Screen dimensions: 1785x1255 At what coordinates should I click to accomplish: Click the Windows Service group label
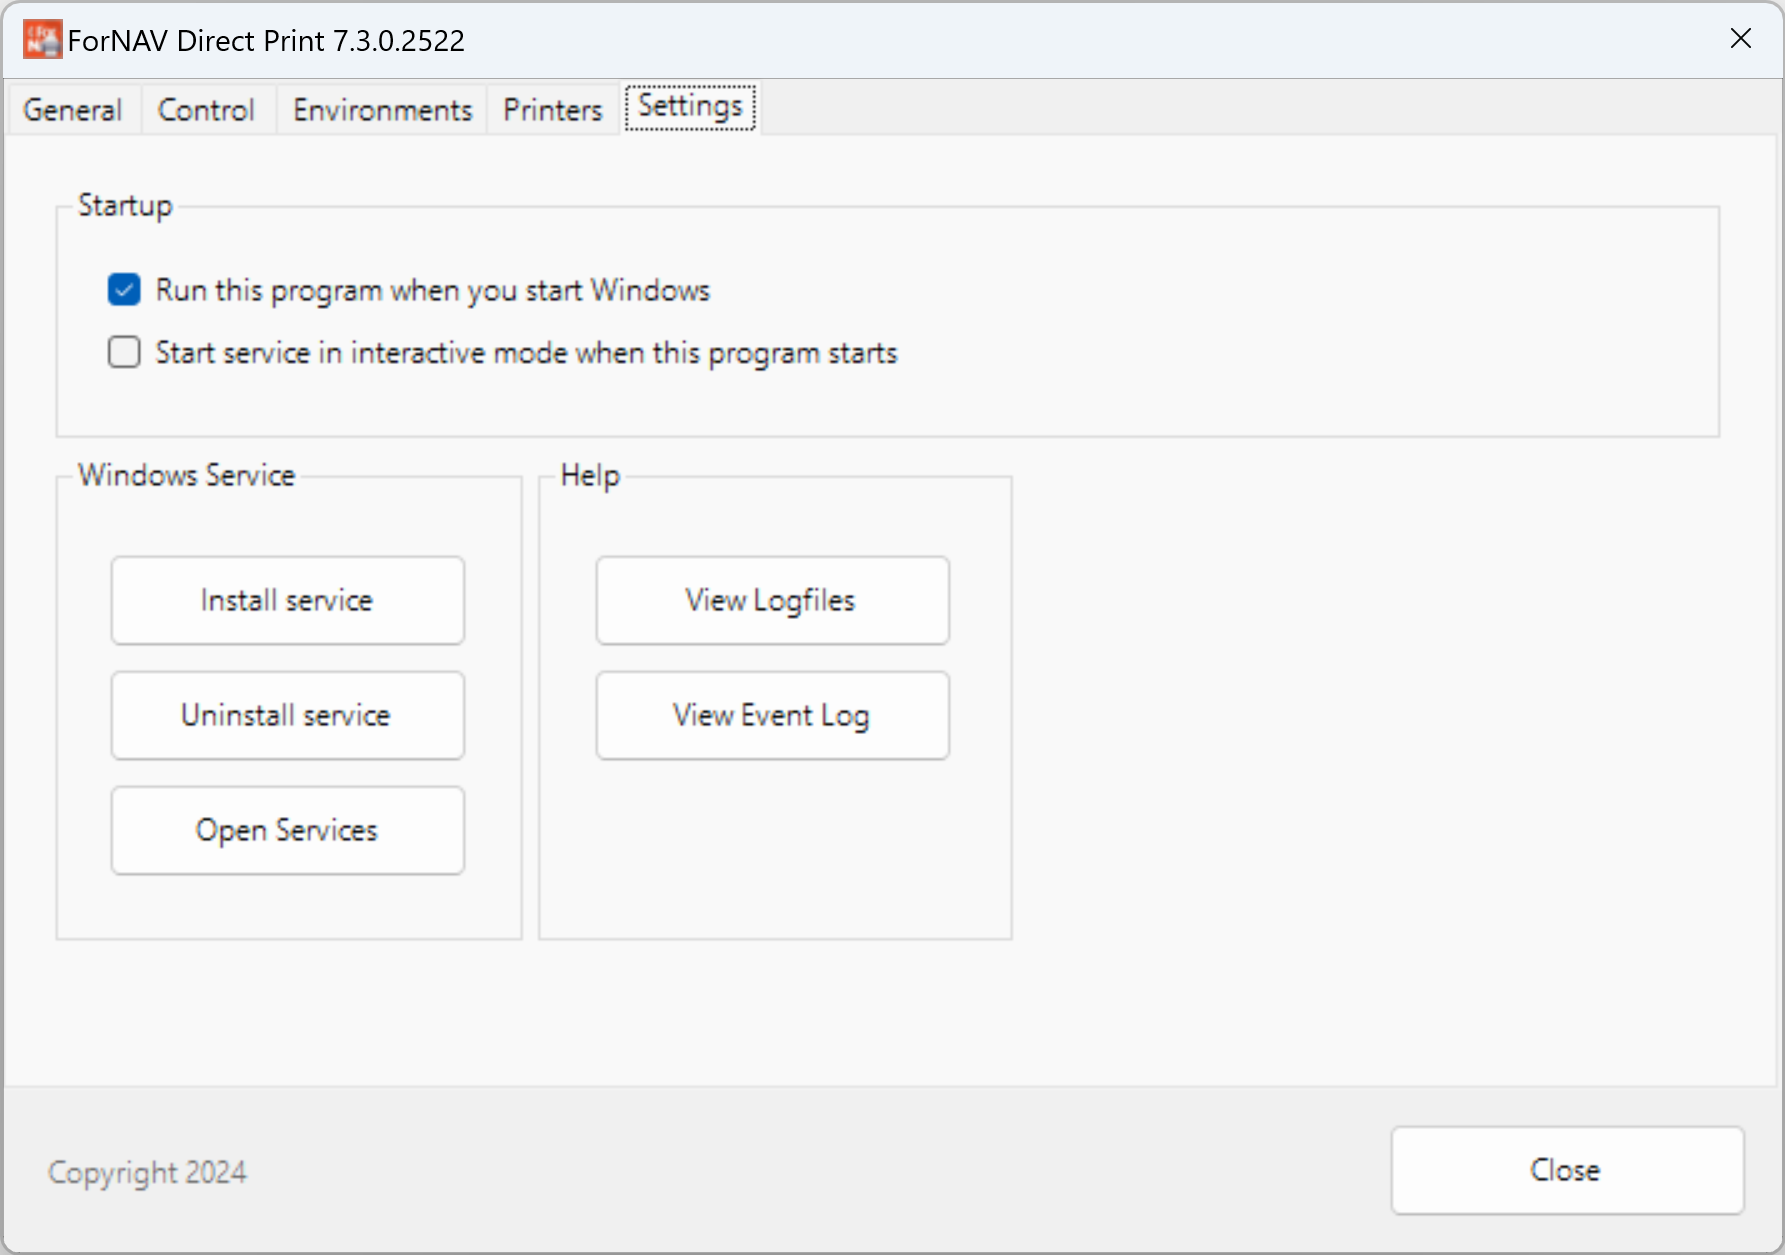187,475
